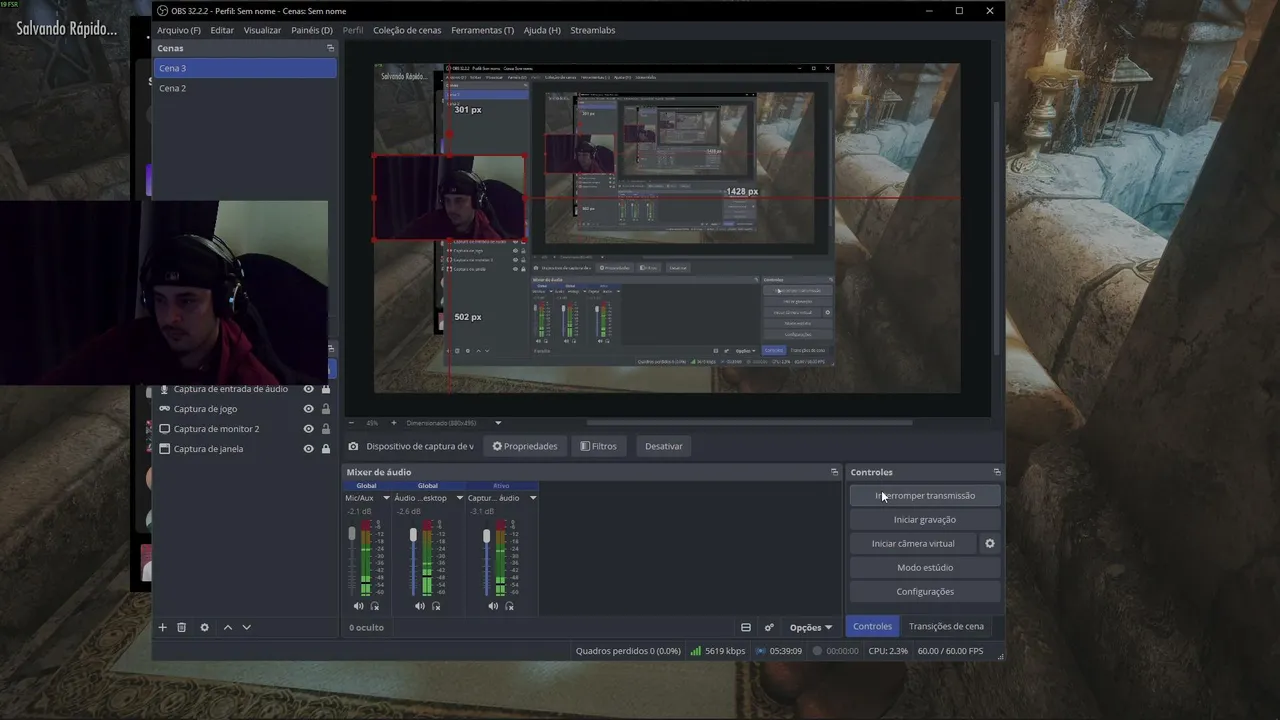Toggle lock on Captura de janela
This screenshot has height=720, width=1280.
click(325, 449)
